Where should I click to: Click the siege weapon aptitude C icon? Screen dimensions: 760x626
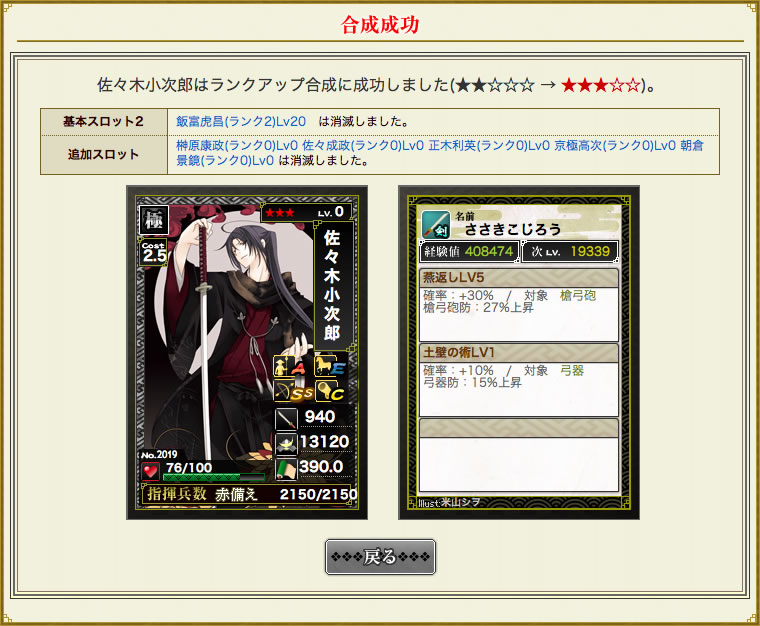pos(331,391)
